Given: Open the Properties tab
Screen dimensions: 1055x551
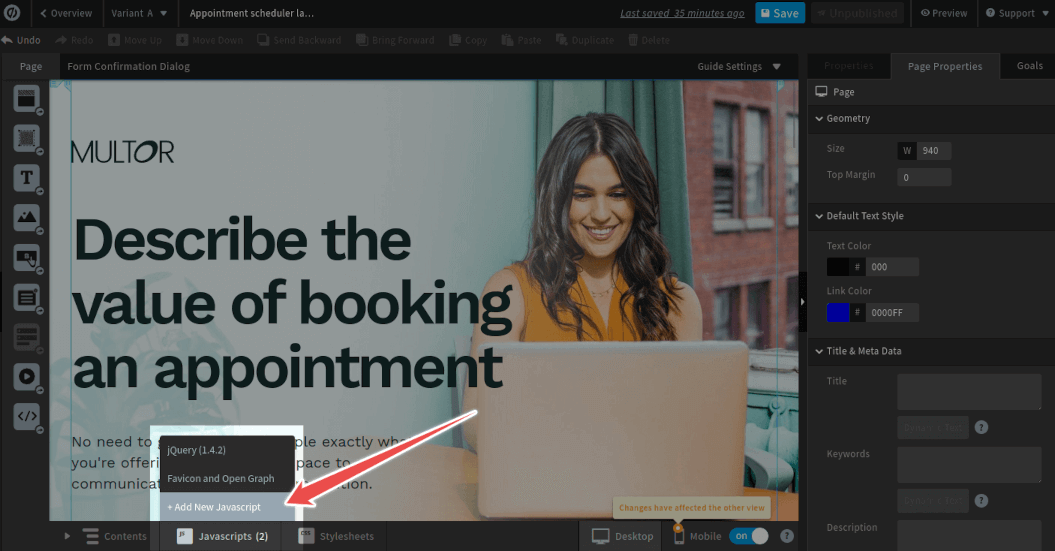Looking at the screenshot, I should [848, 66].
